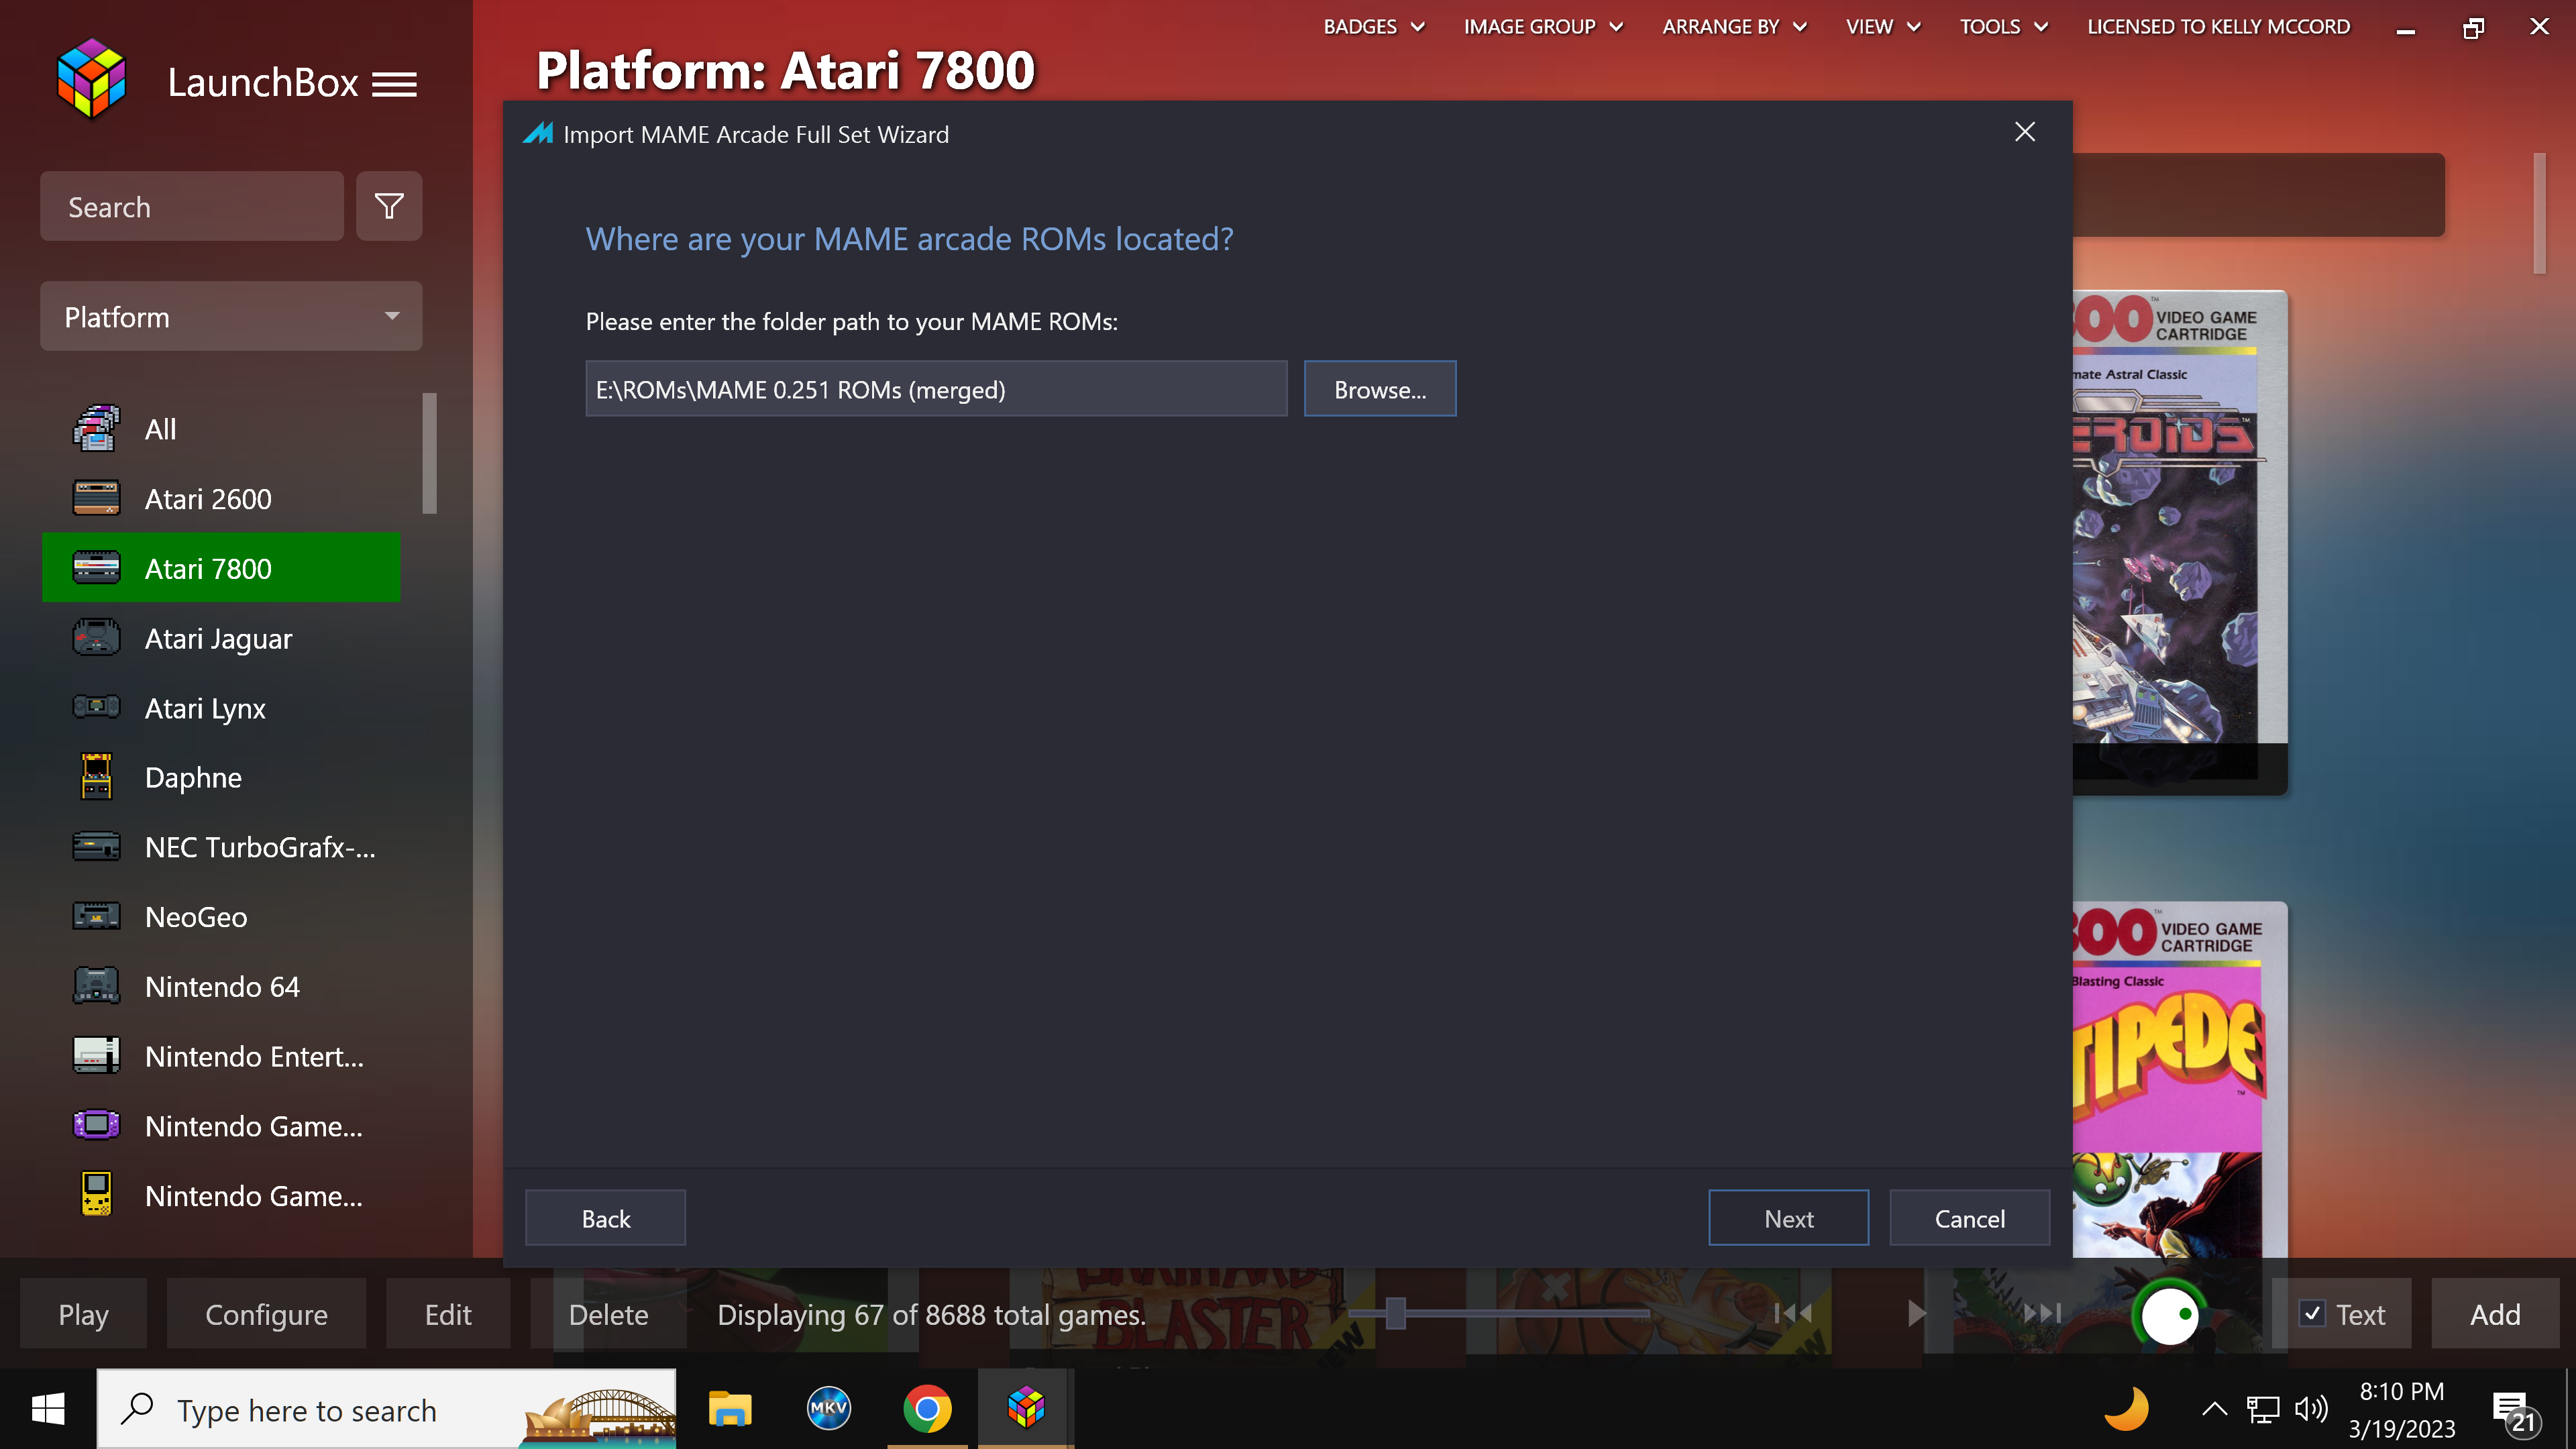Select NeoGeo in the platform list

tap(221, 916)
